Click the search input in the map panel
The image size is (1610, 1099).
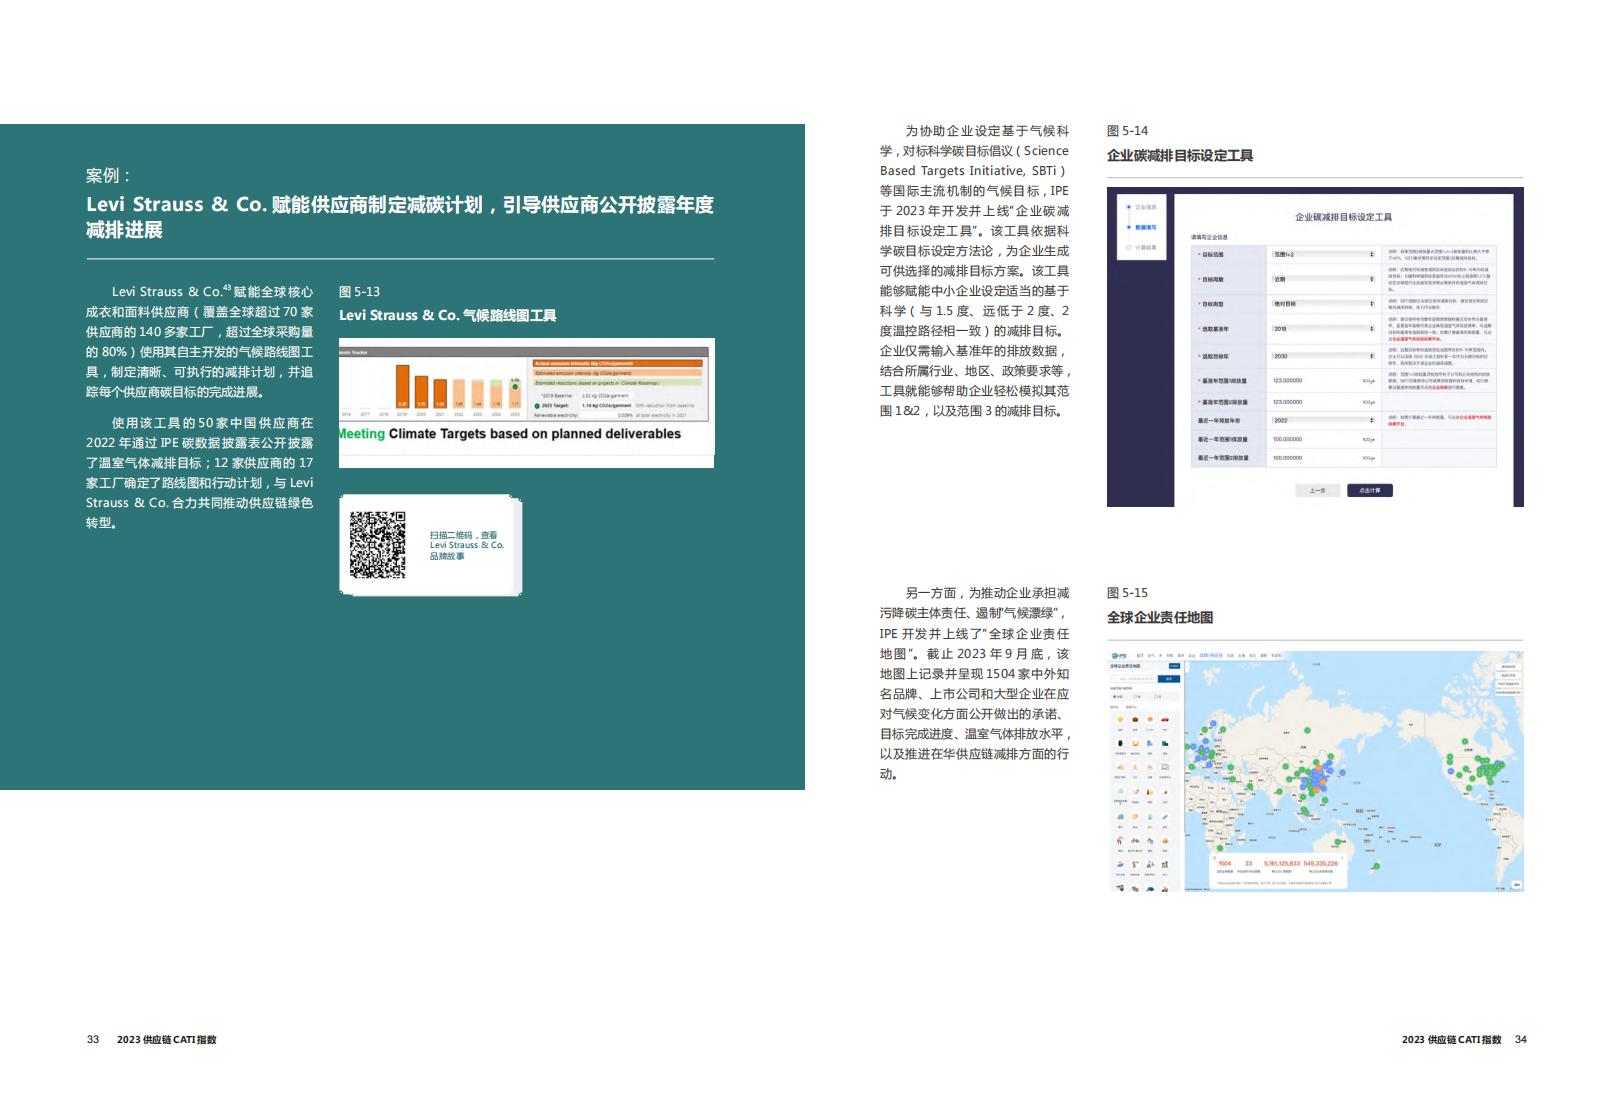click(x=1134, y=679)
